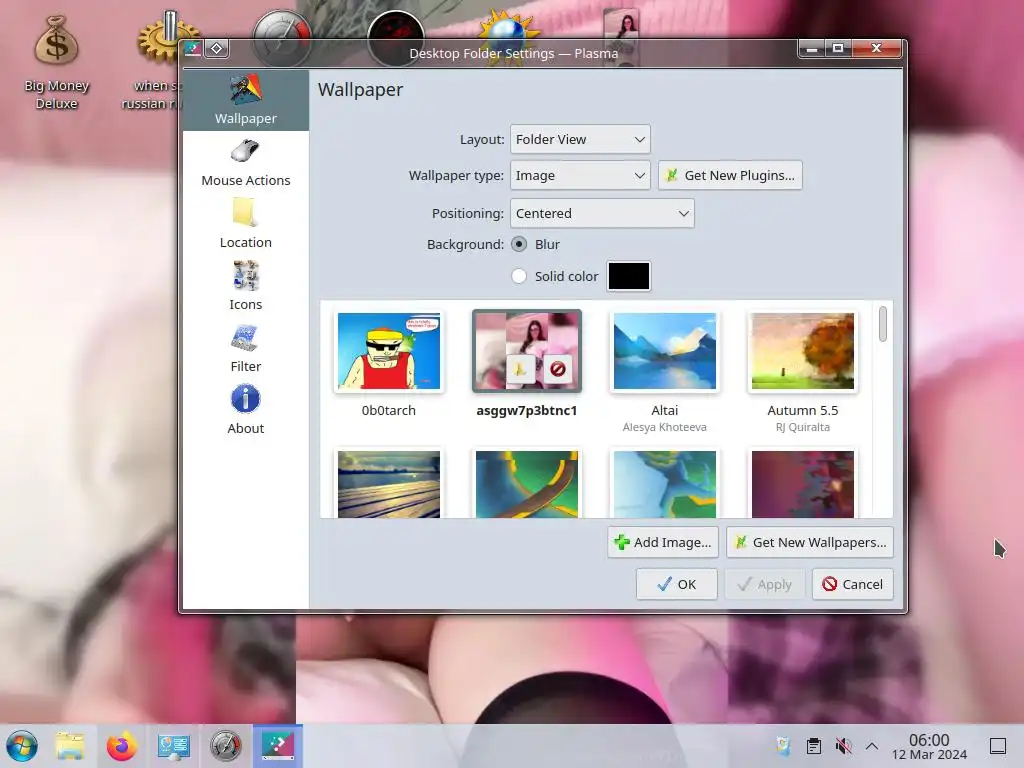Click the wallpaper list scrollbar handle
The height and width of the screenshot is (768, 1024).
[883, 324]
